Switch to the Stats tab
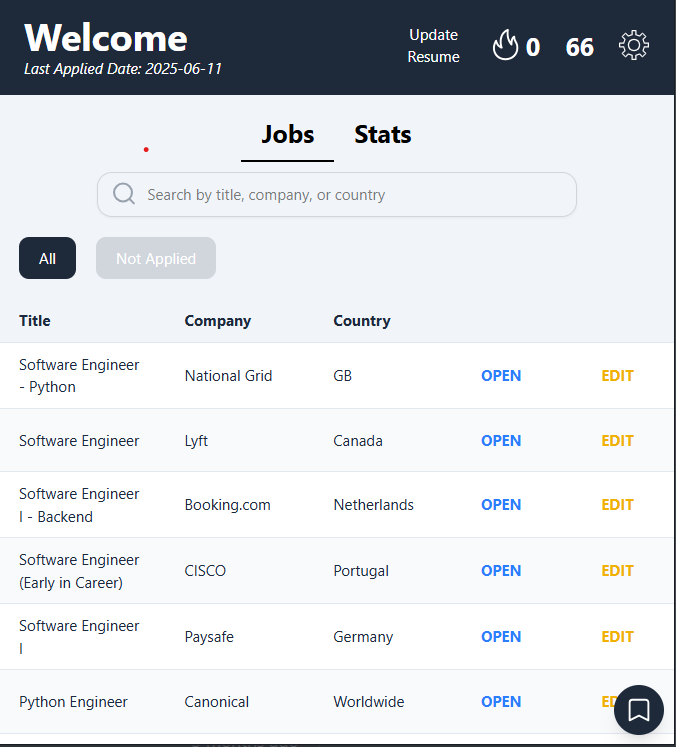Screen dimensions: 676x747 [x=382, y=135]
